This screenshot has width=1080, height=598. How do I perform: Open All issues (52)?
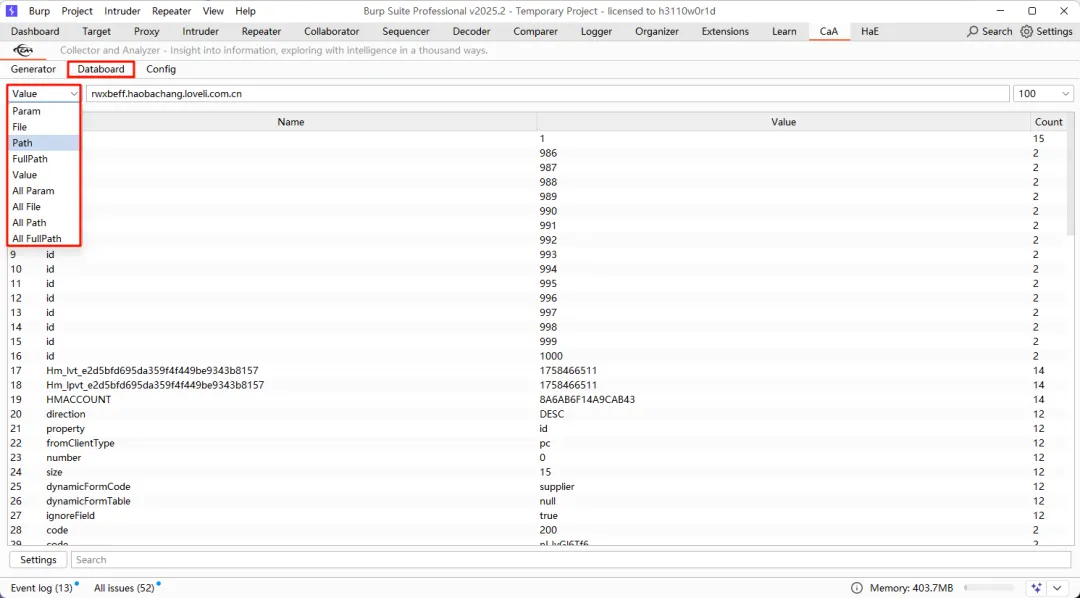click(x=124, y=588)
